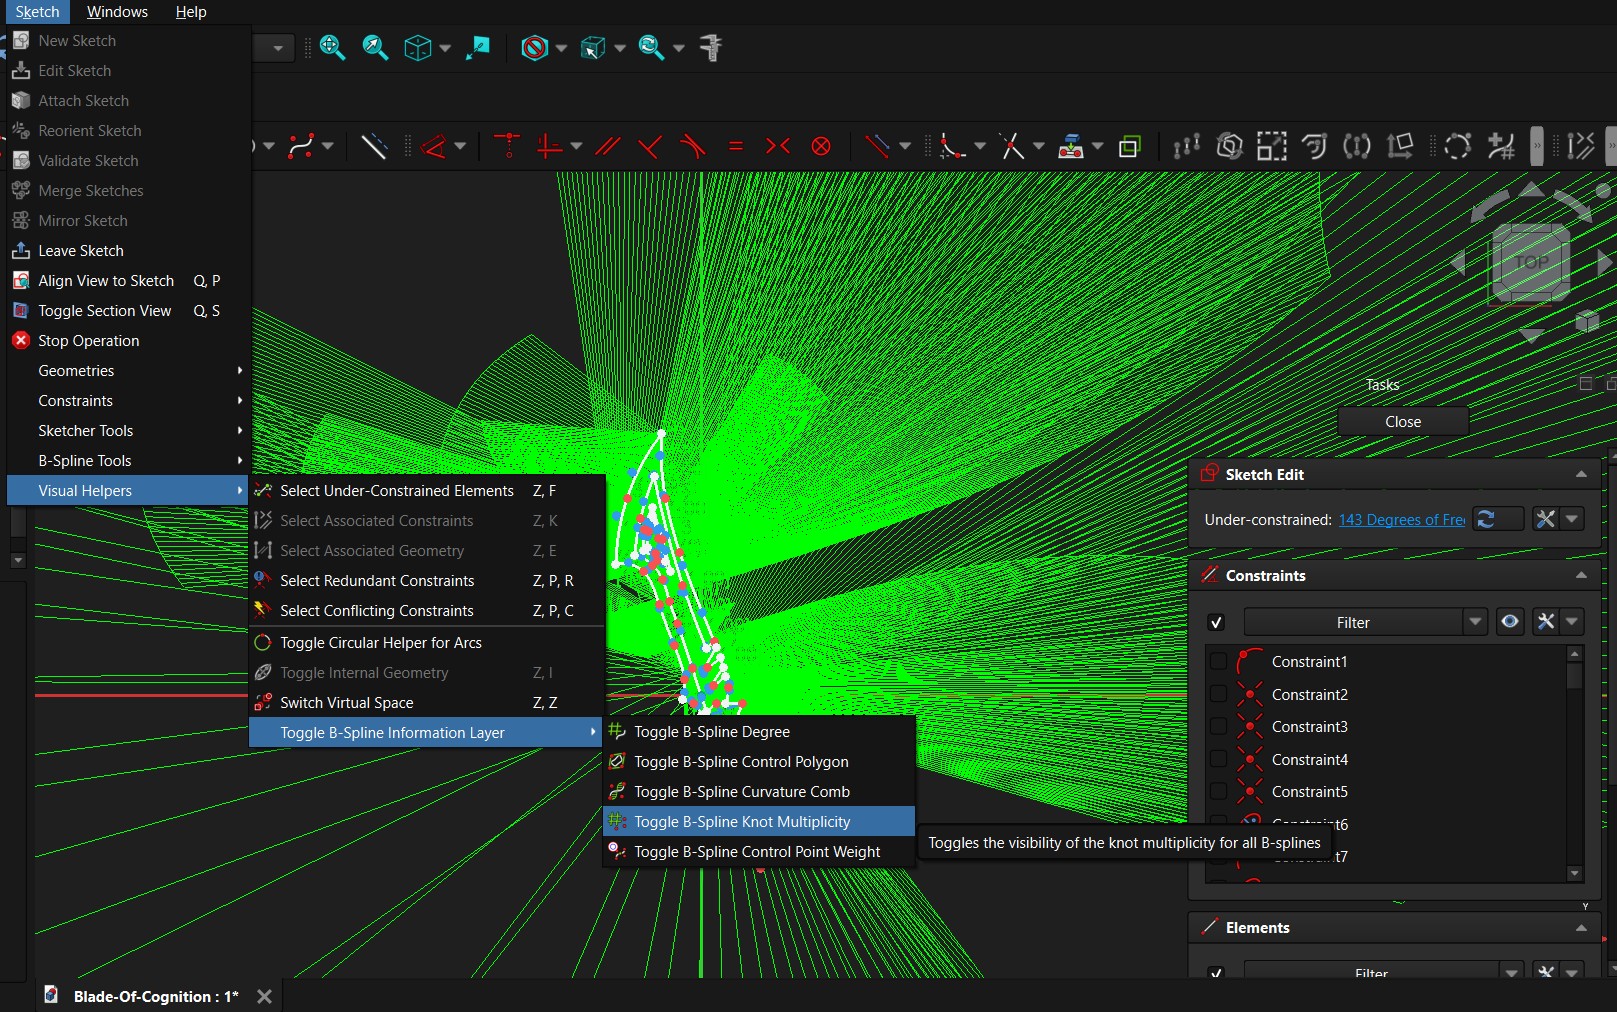1617x1012 pixels.
Task: Check the Constraint3 checkbox
Action: click(x=1218, y=726)
